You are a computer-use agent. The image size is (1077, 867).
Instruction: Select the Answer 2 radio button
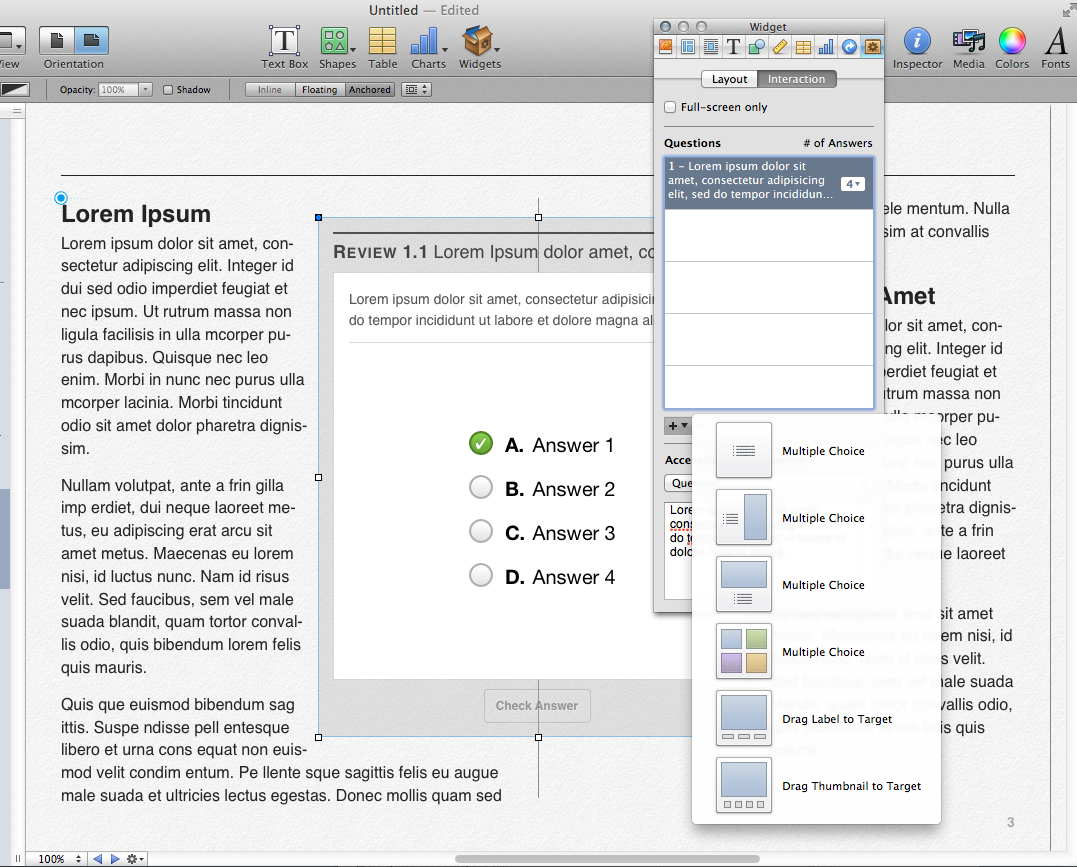pyautogui.click(x=481, y=488)
